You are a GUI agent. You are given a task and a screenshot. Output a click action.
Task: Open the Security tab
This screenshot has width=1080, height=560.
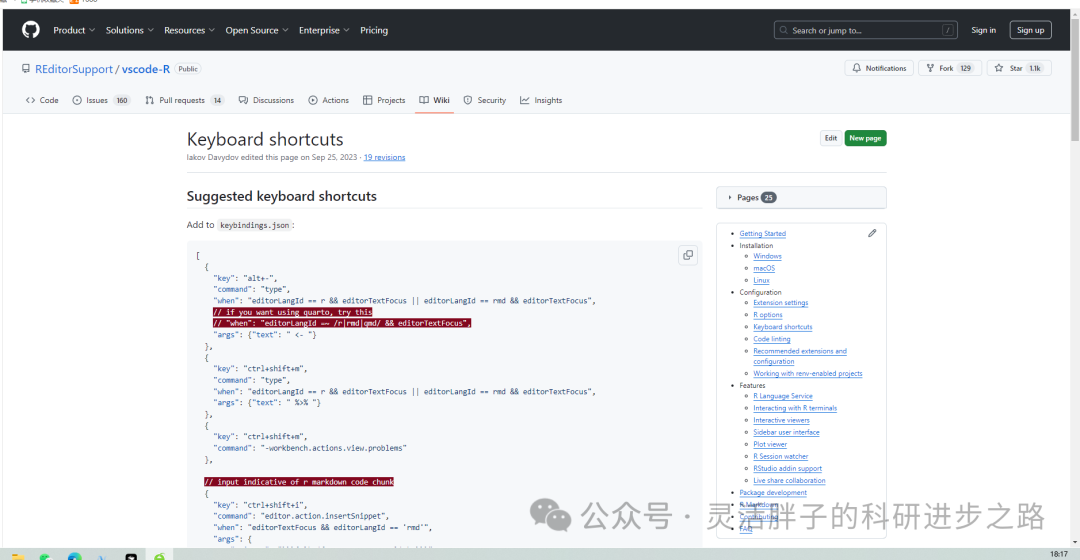485,101
